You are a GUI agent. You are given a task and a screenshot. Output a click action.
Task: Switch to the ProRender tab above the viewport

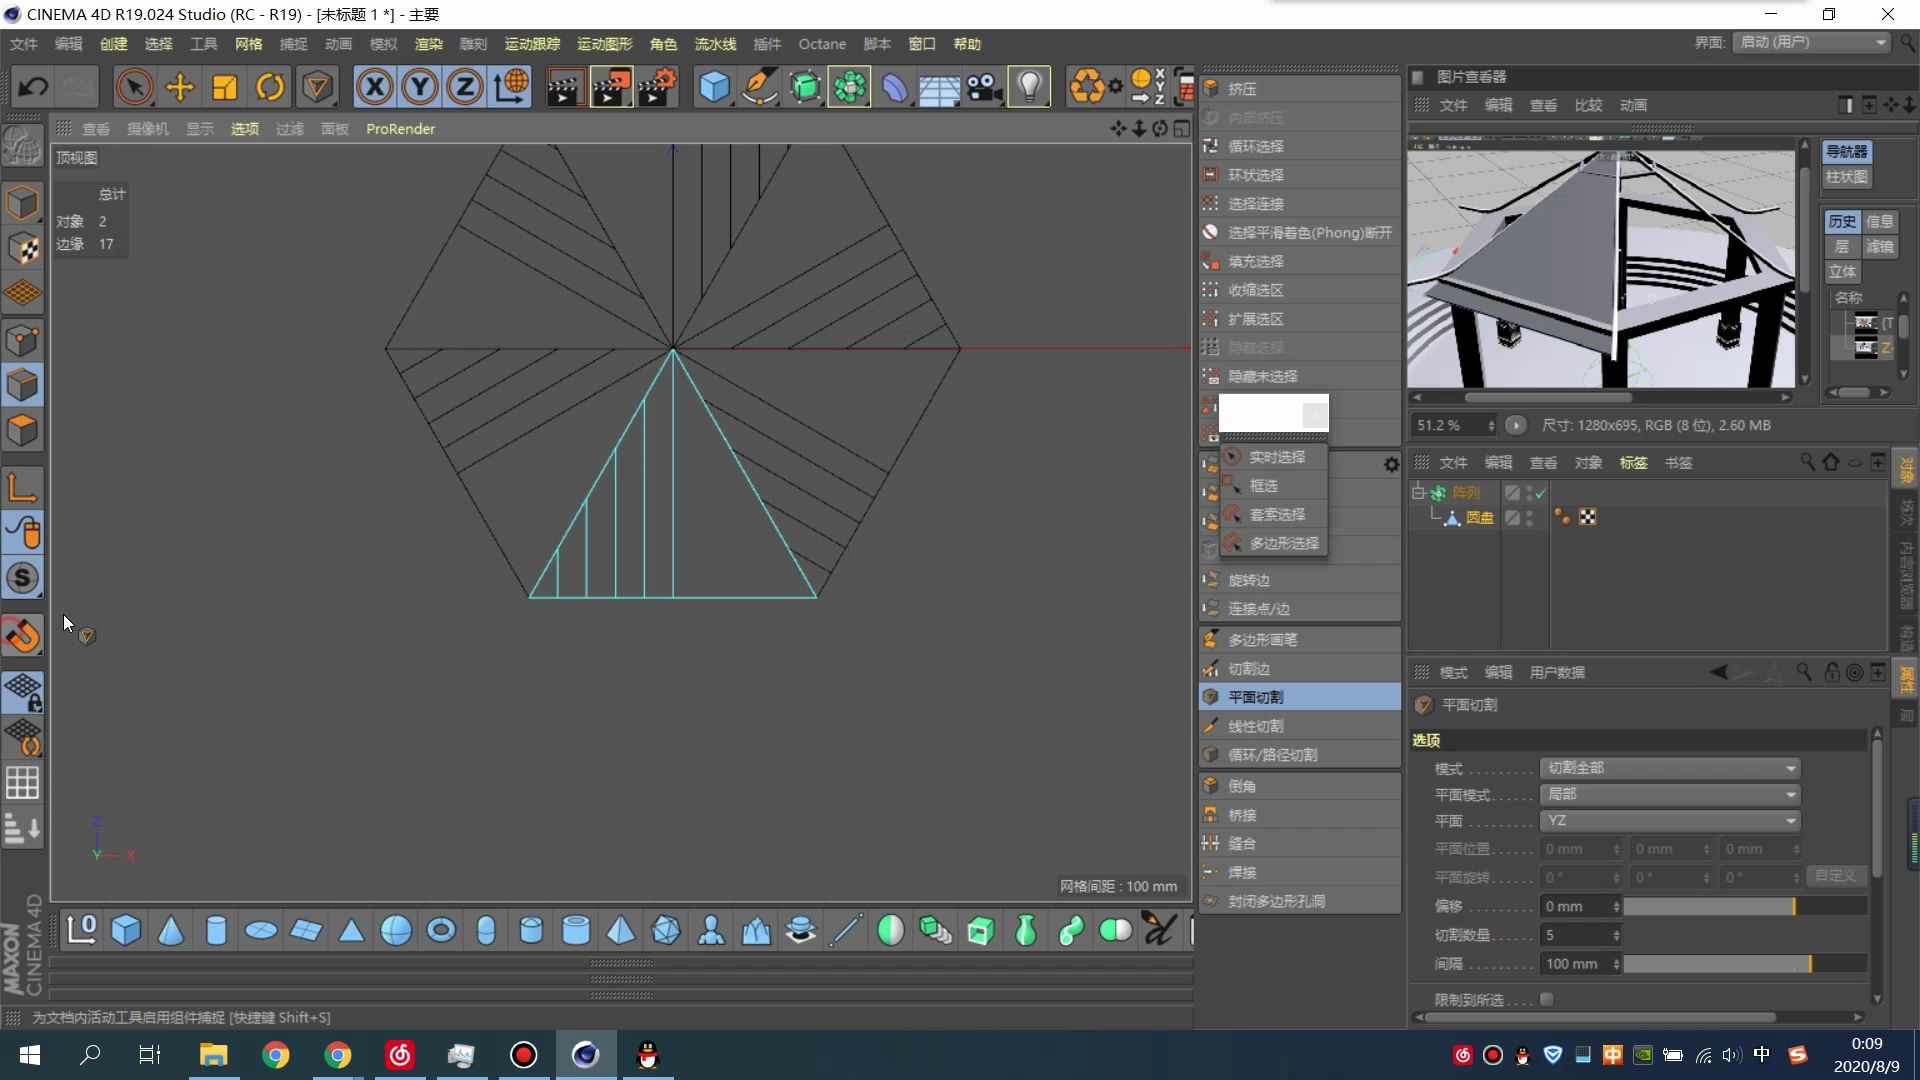coord(400,128)
